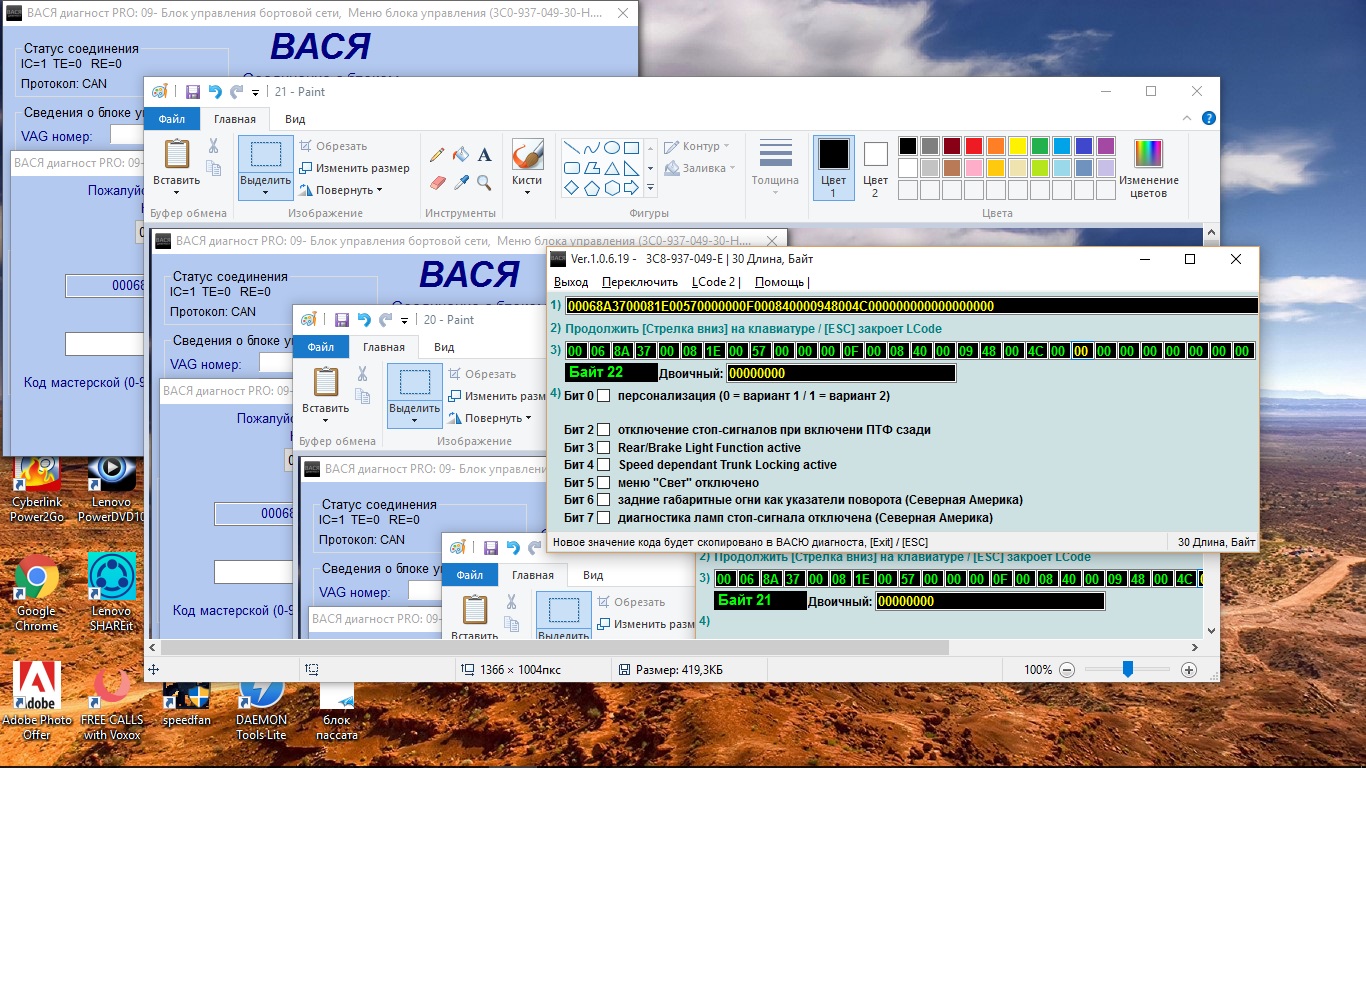Enable Bit 0 personalization checkbox

[603, 396]
